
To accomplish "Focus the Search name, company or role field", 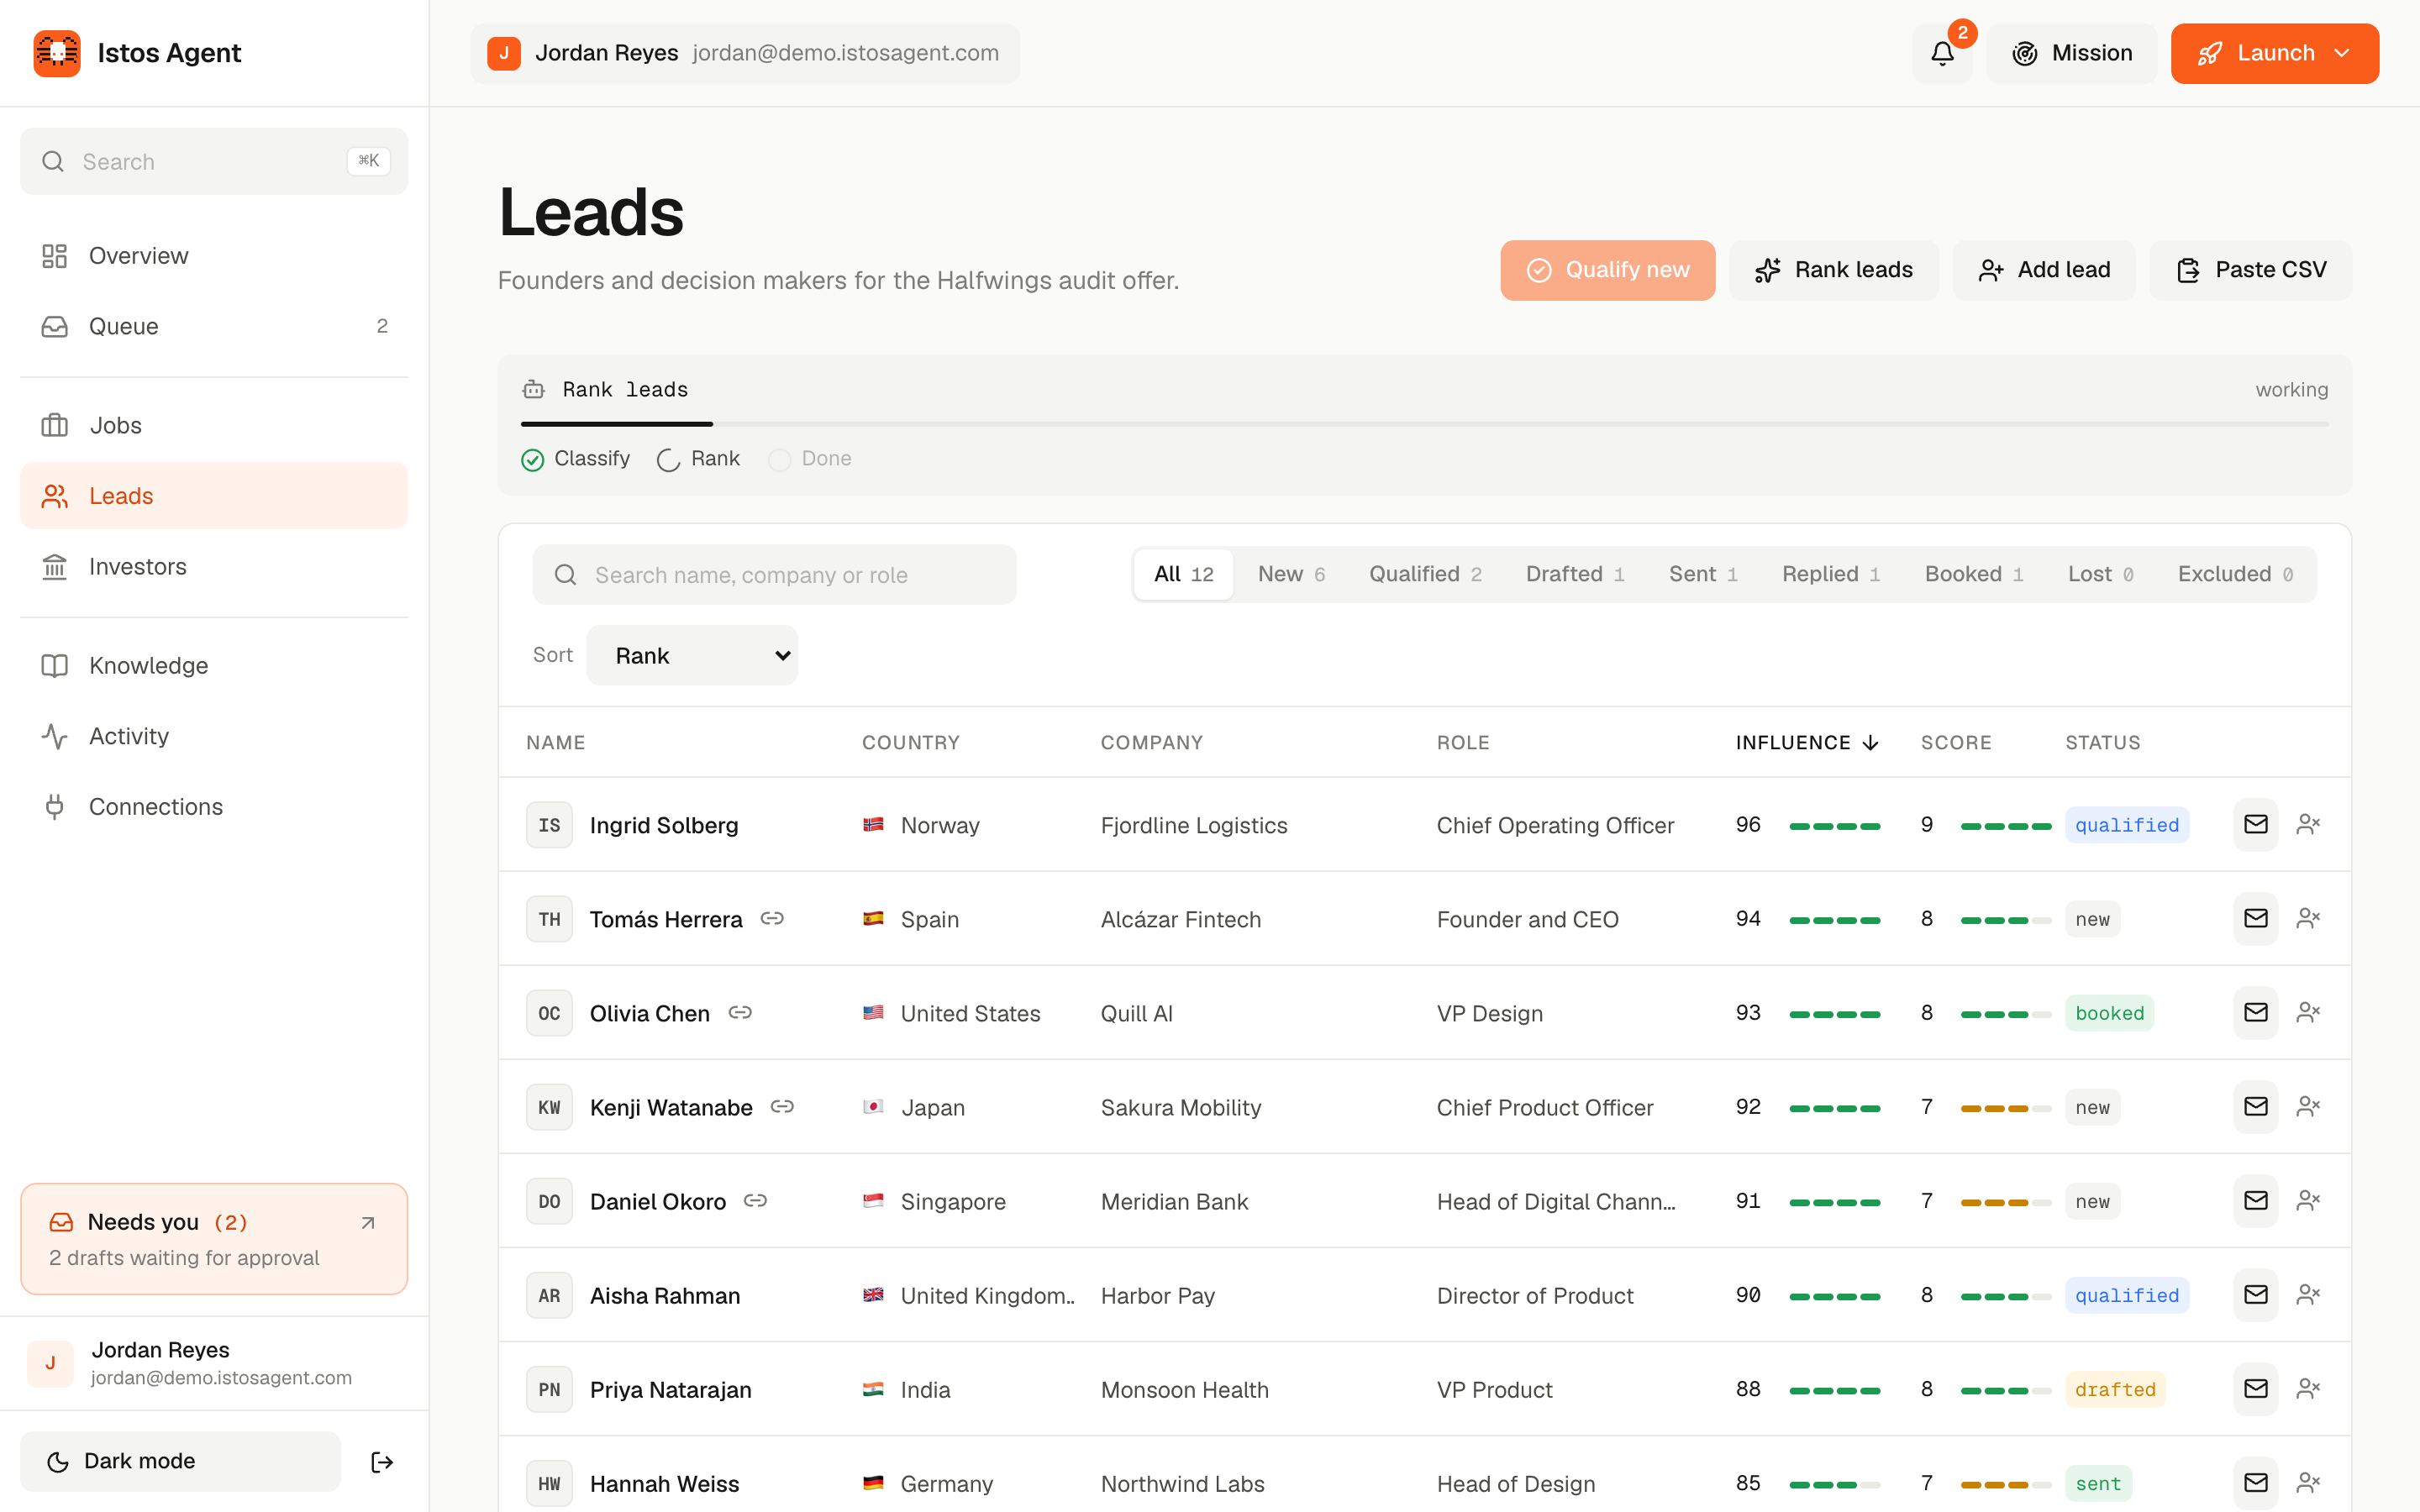I will (774, 574).
